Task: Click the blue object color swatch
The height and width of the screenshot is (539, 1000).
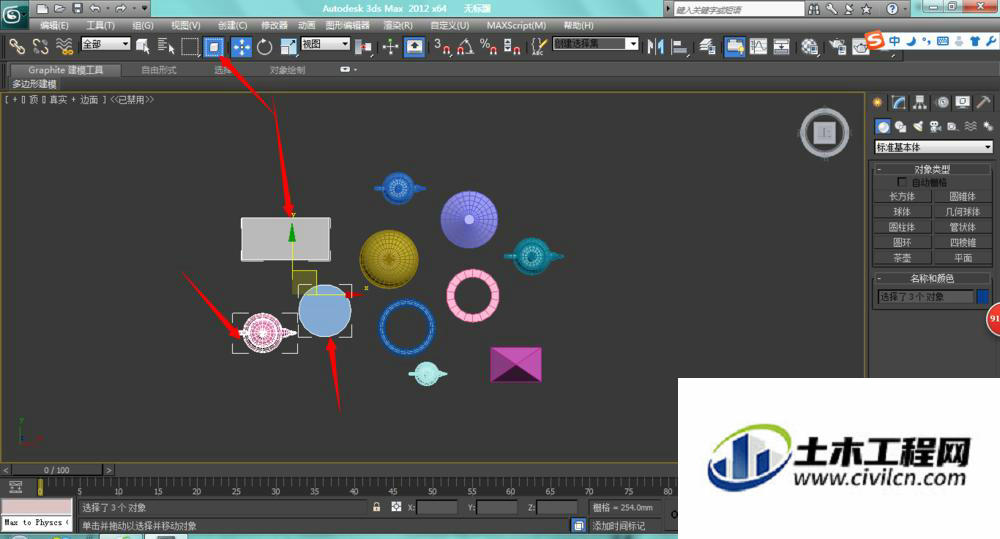Action: coord(983,297)
